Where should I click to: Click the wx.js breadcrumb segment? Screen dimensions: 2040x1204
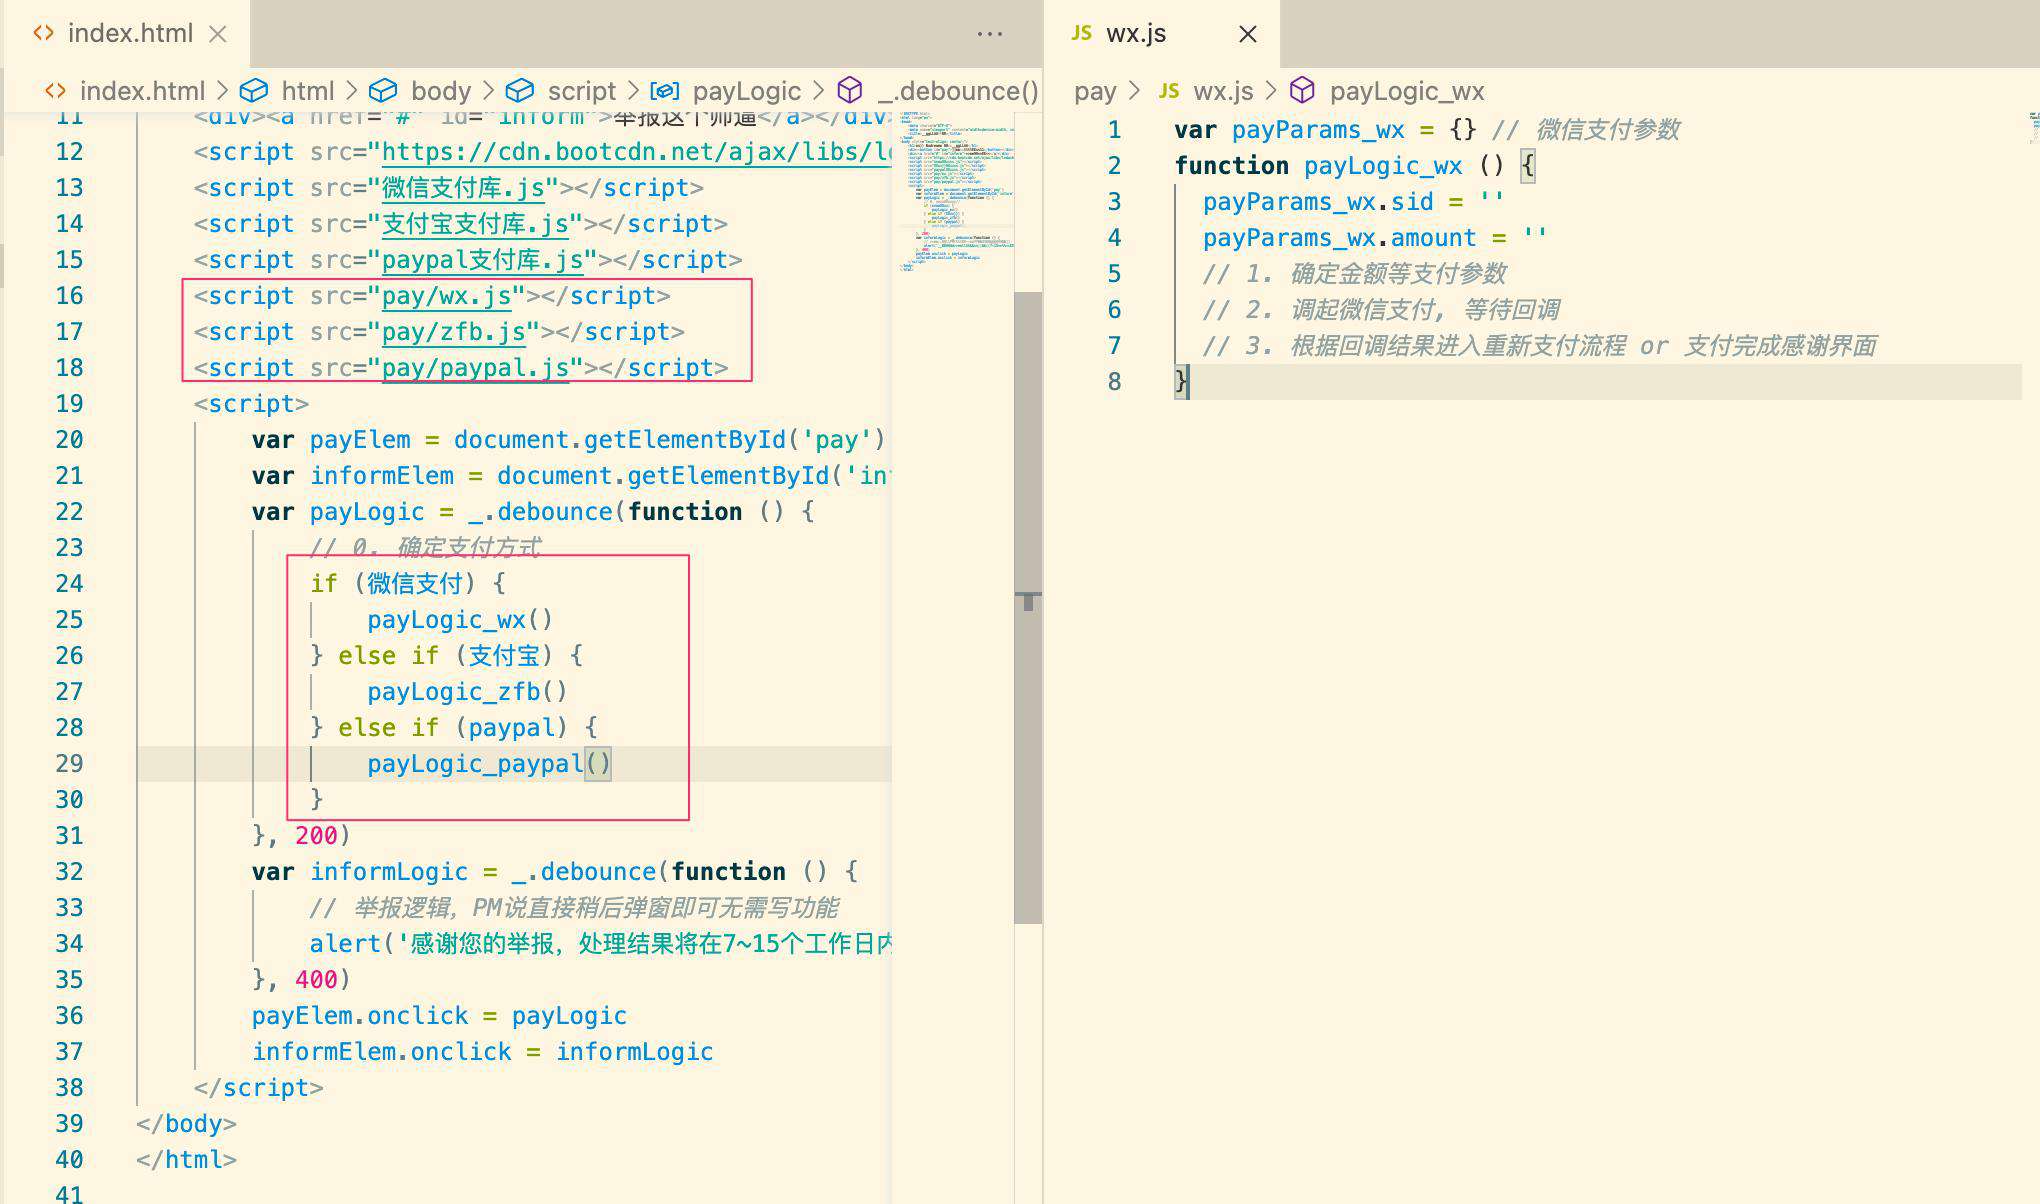pyautogui.click(x=1223, y=91)
